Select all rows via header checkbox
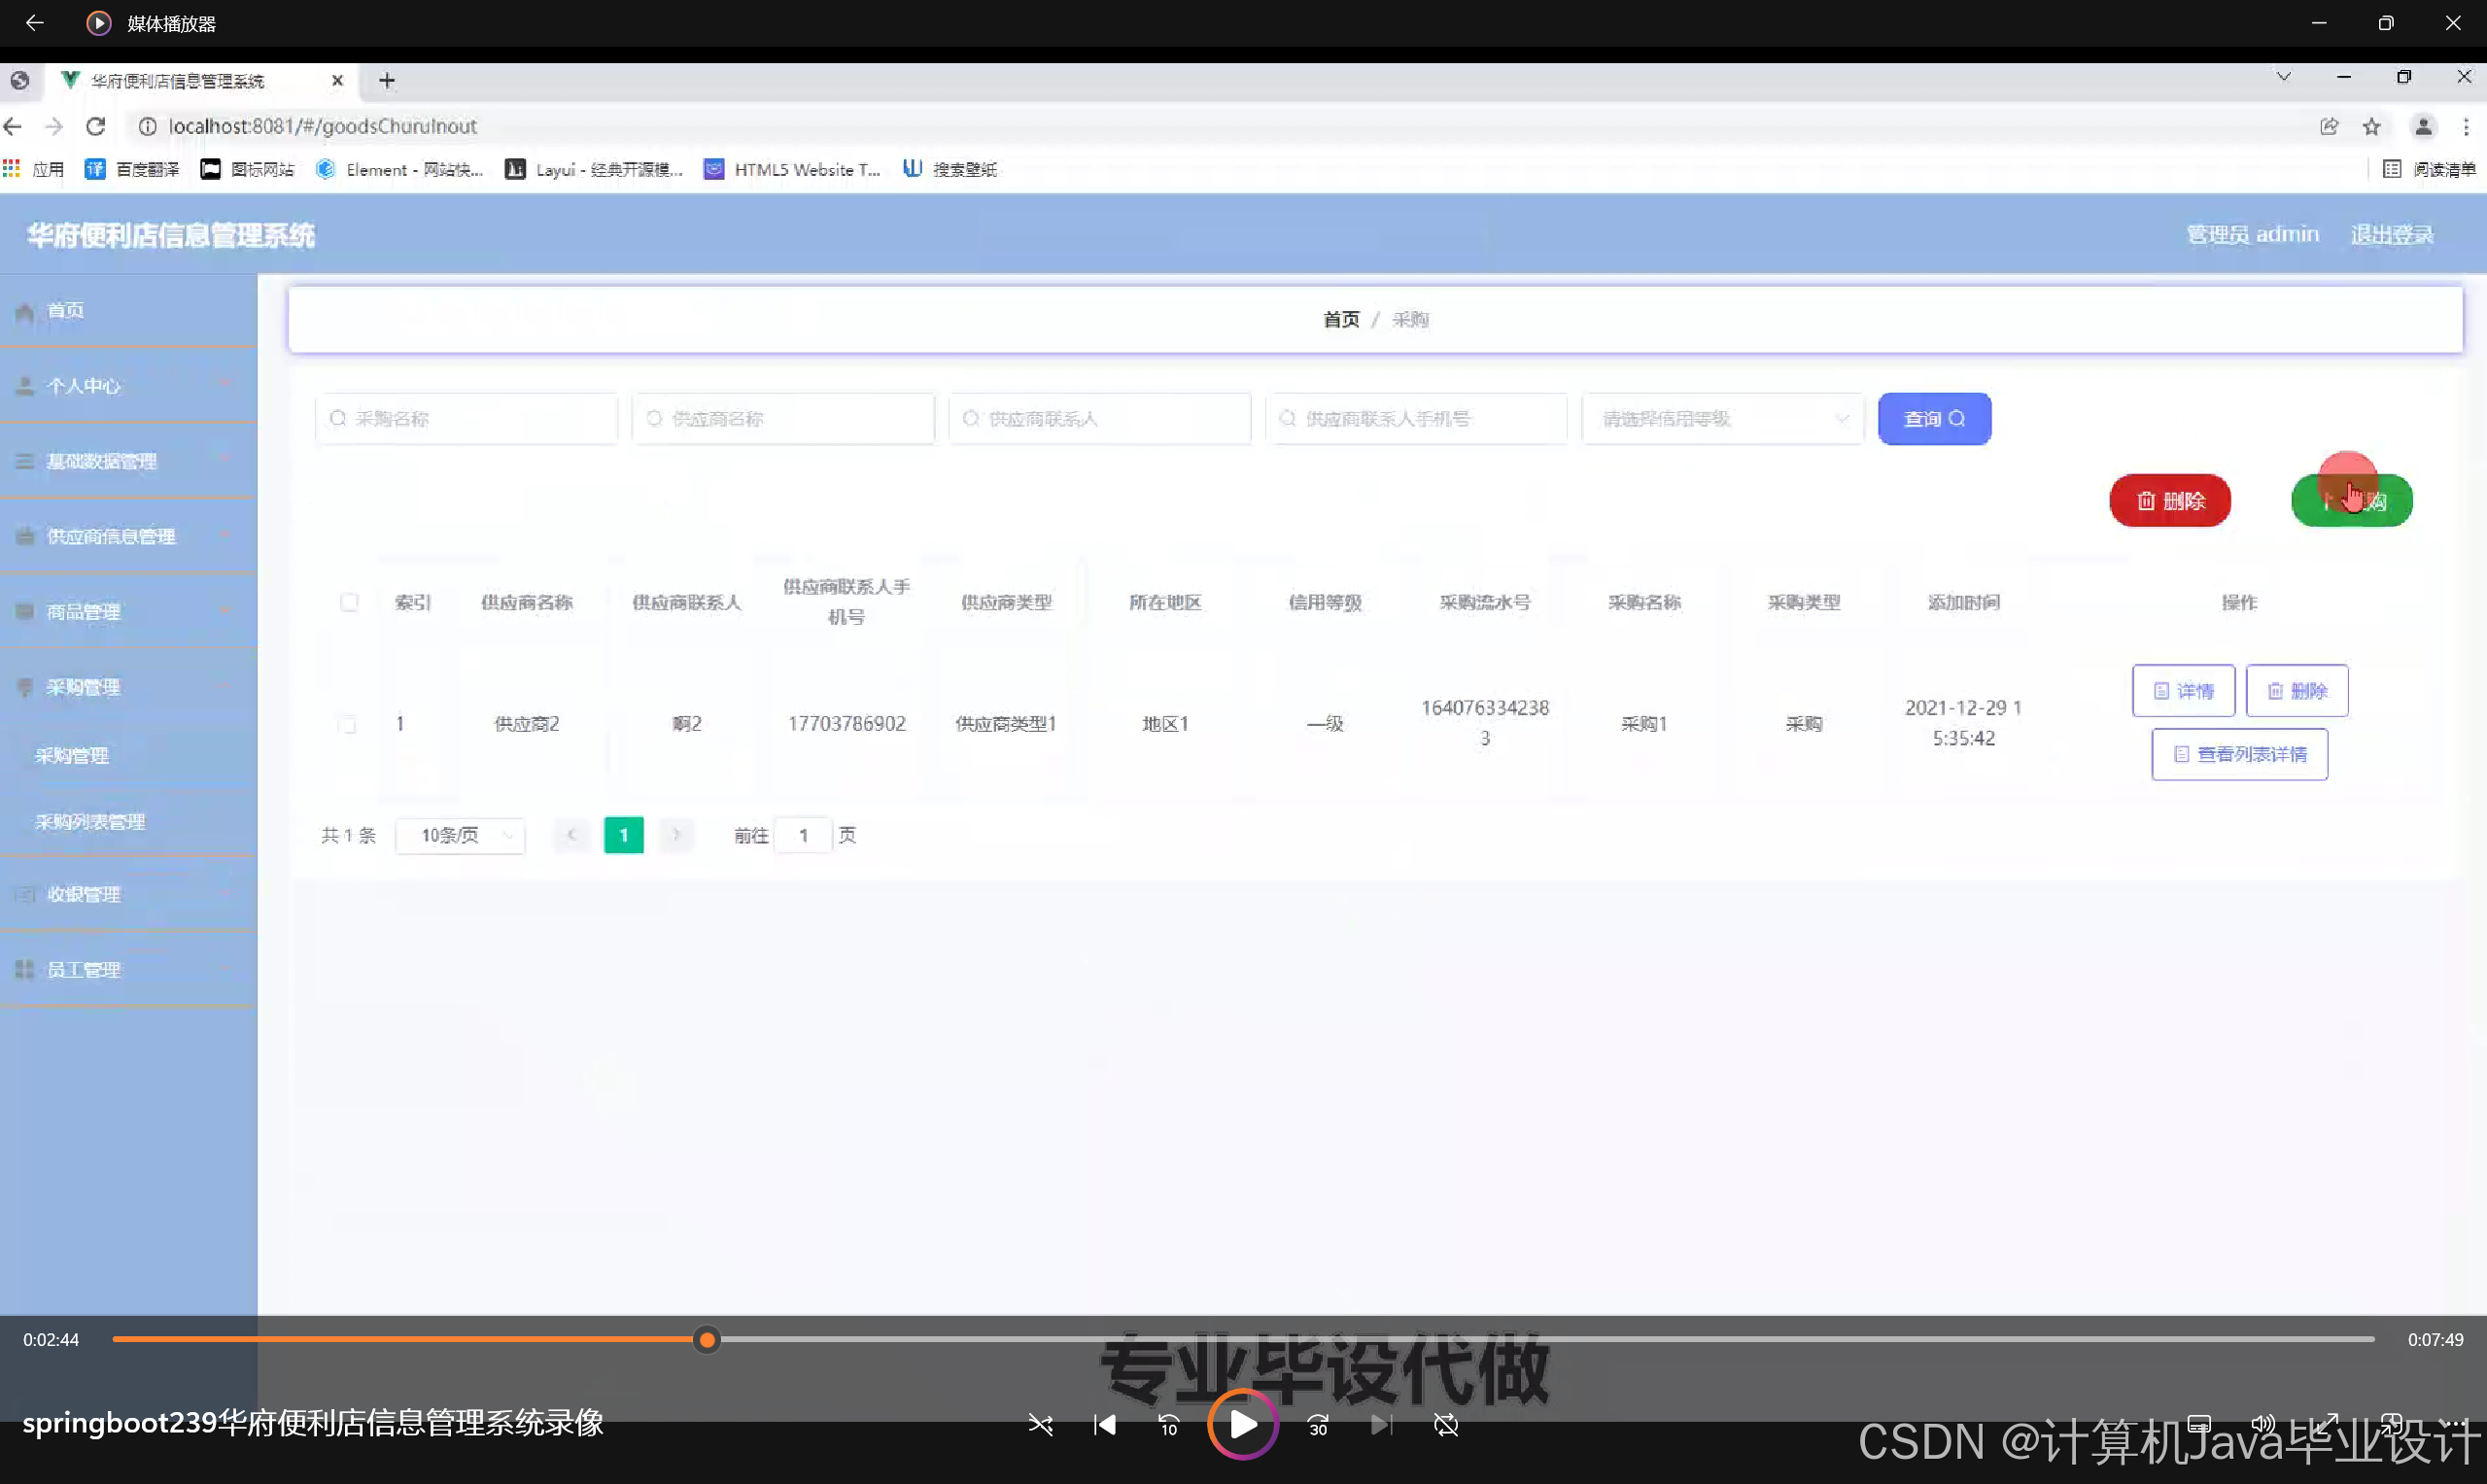Screen dimensions: 2487x1484 [x=349, y=602]
